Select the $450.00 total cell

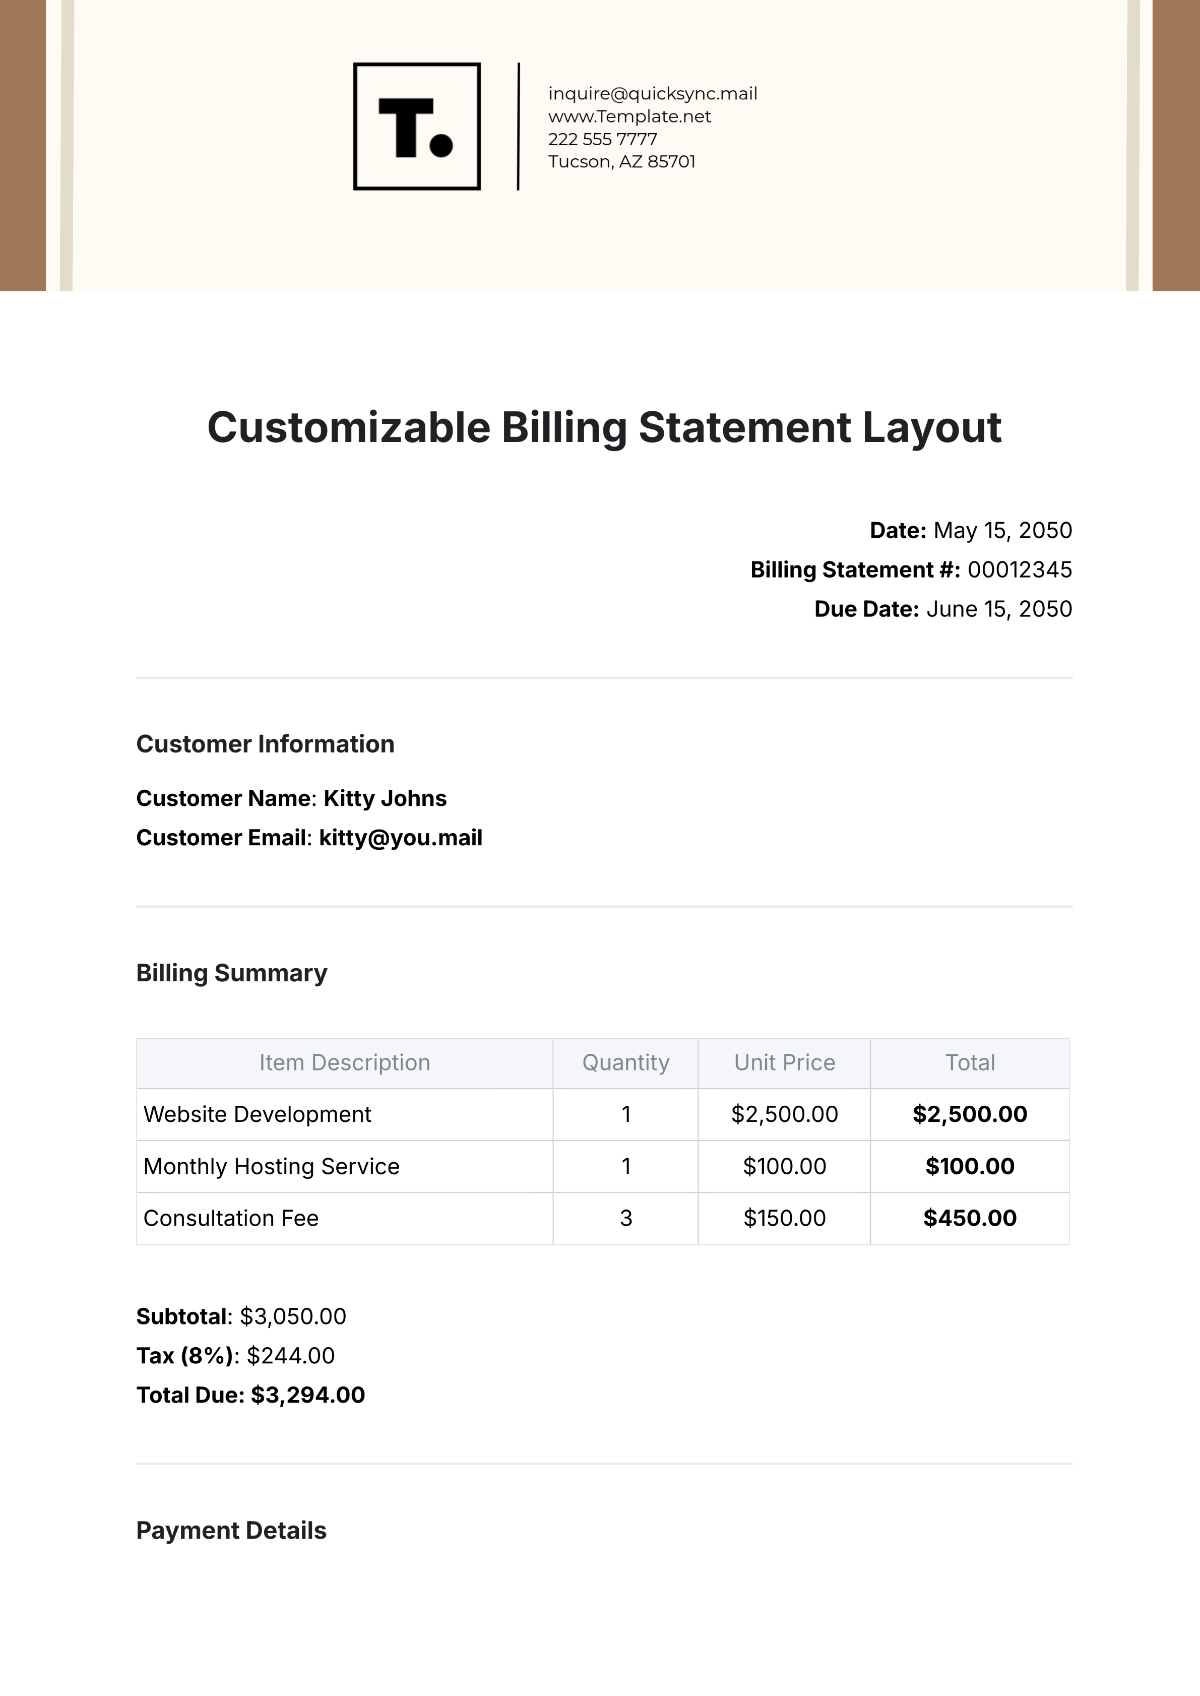pyautogui.click(x=969, y=1219)
